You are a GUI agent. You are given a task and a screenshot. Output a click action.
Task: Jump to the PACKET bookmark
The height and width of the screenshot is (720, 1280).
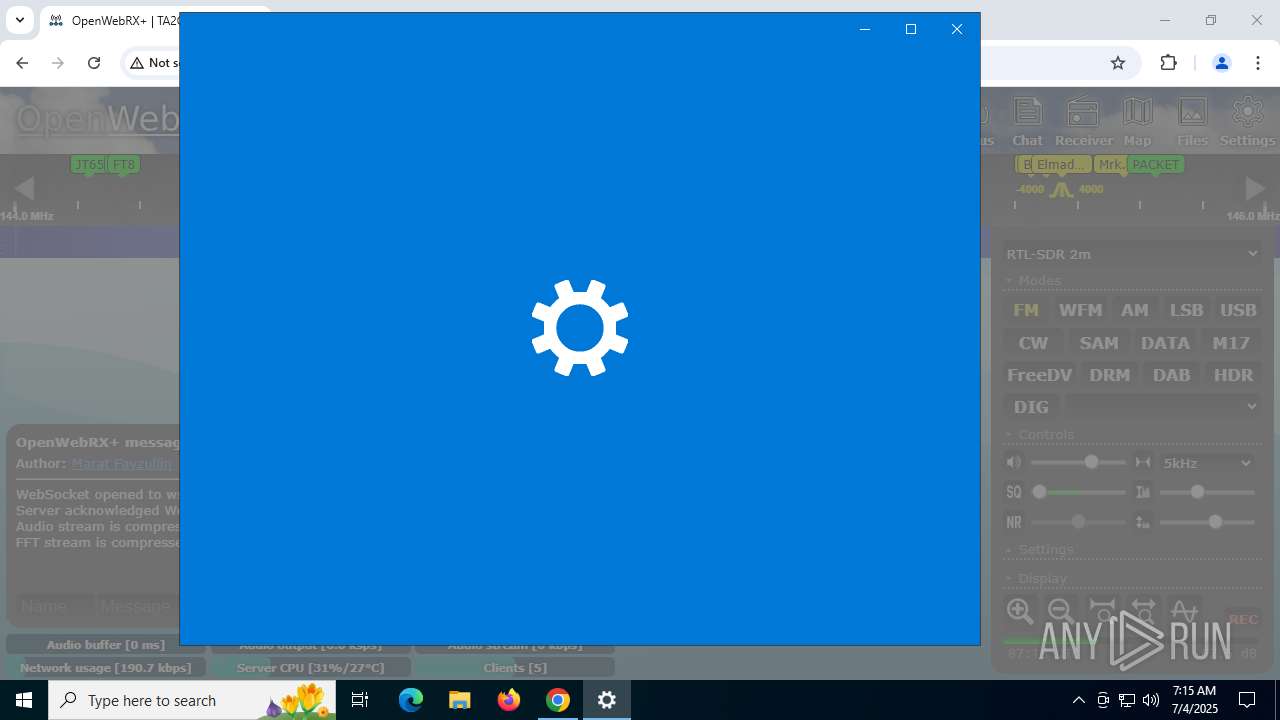tap(1155, 165)
